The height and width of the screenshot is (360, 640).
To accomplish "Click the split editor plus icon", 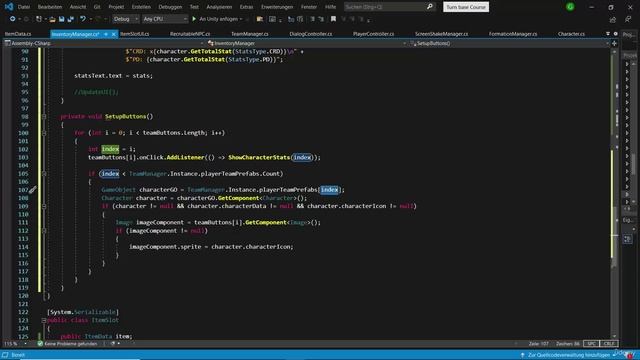I will 614,43.
